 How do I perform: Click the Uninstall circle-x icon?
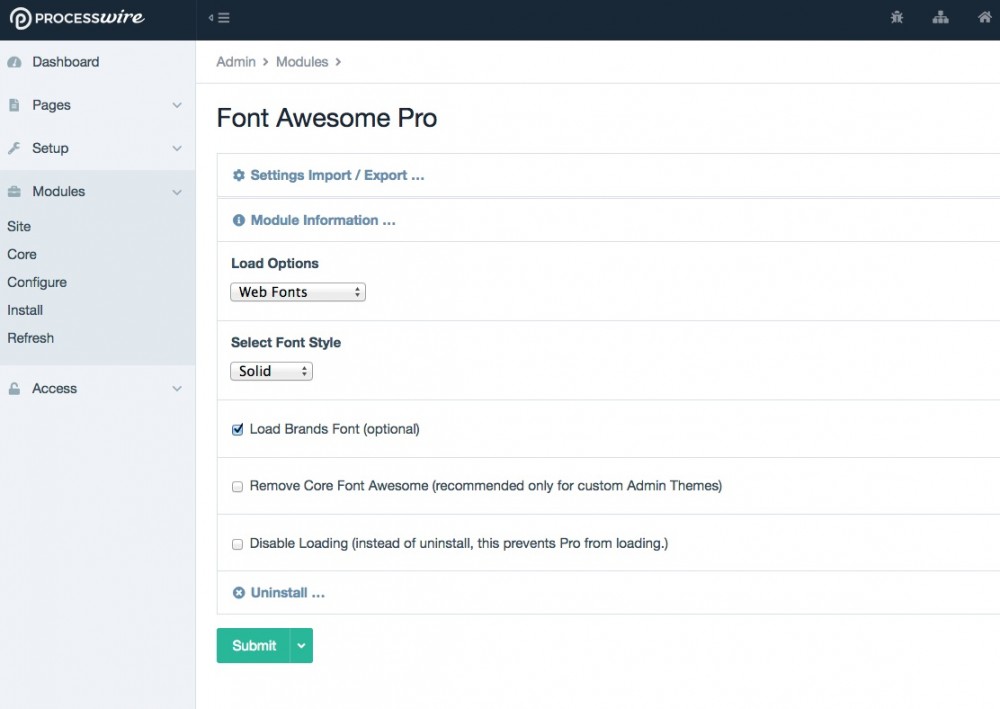(239, 593)
